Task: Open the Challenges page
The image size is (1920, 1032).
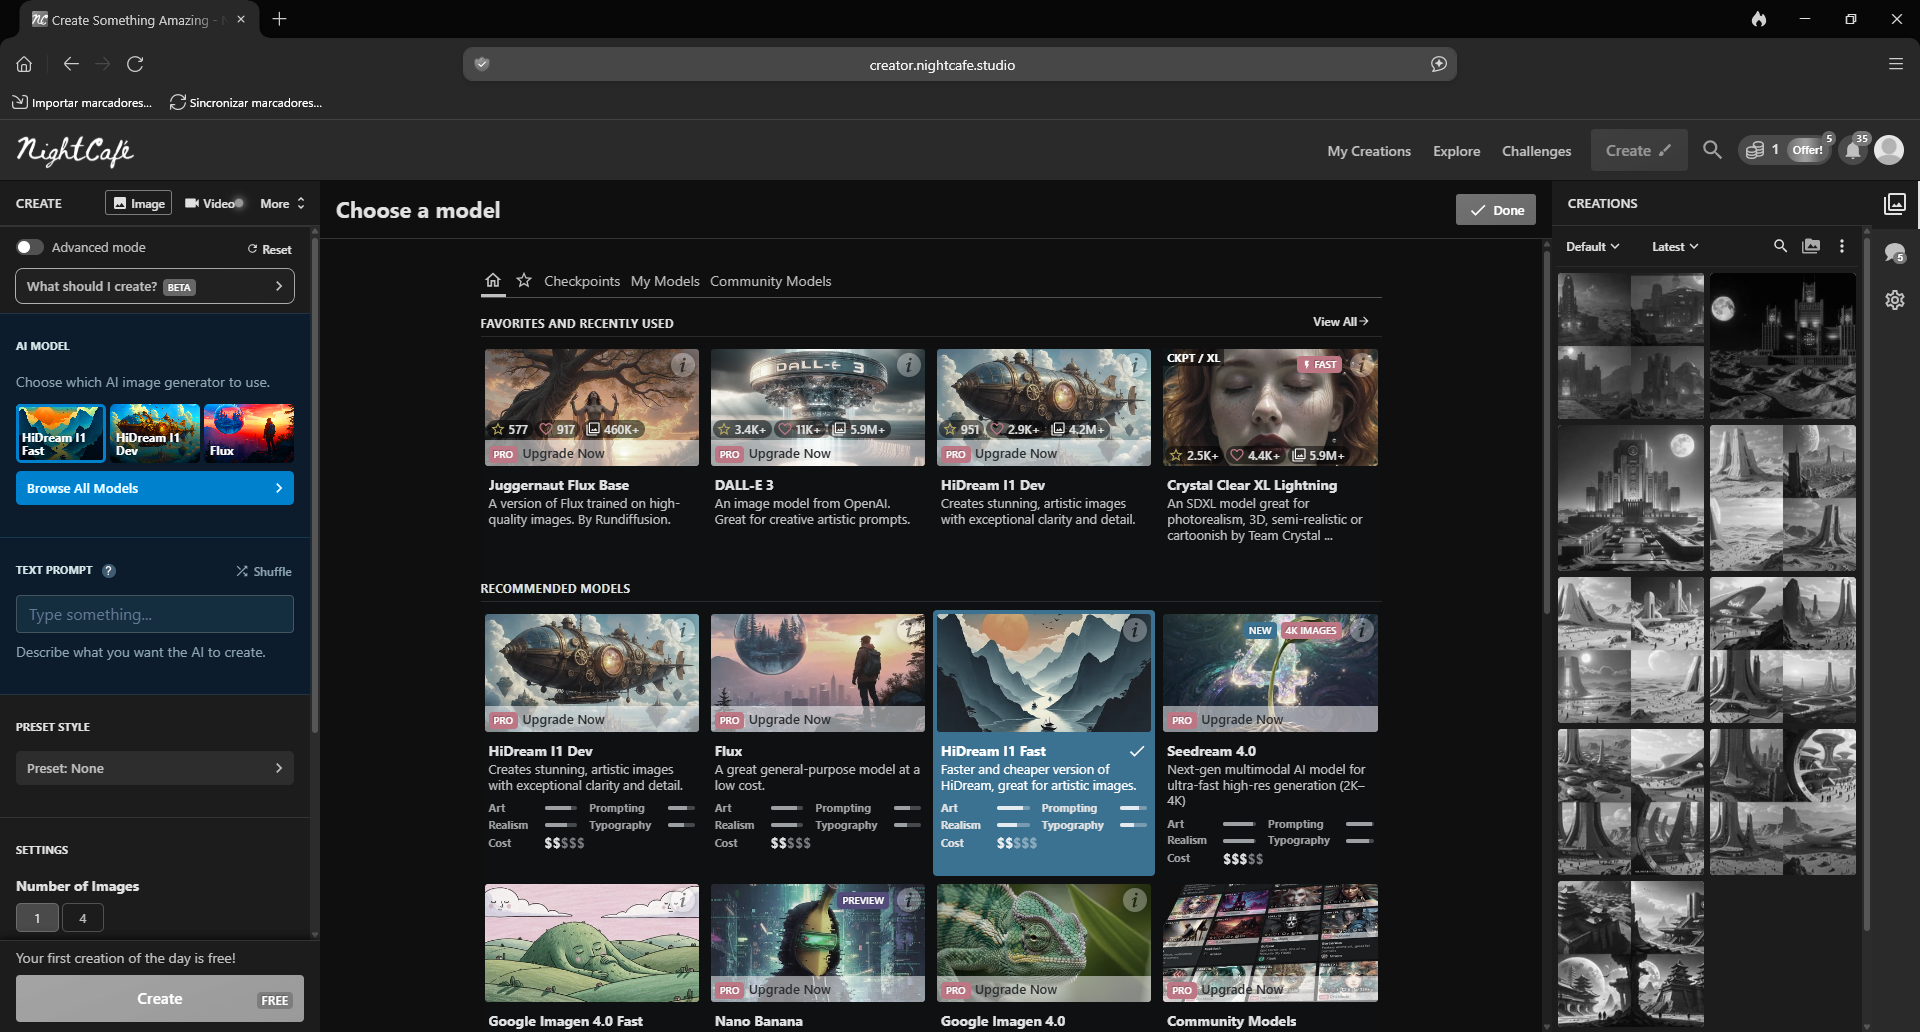Action: pos(1536,150)
